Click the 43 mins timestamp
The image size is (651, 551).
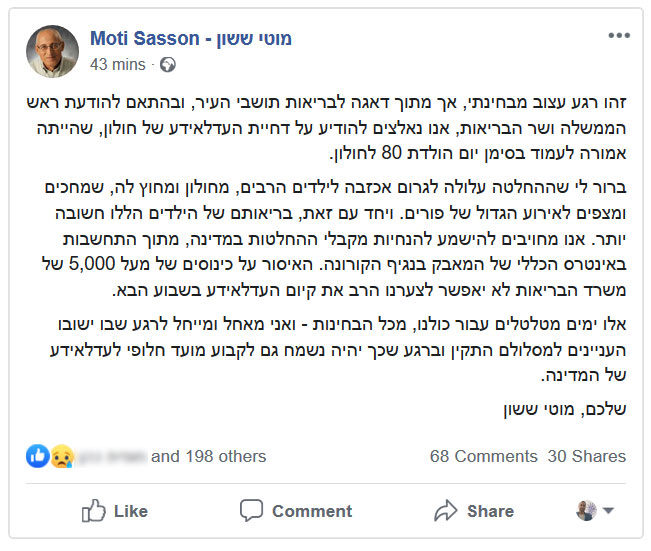click(118, 65)
